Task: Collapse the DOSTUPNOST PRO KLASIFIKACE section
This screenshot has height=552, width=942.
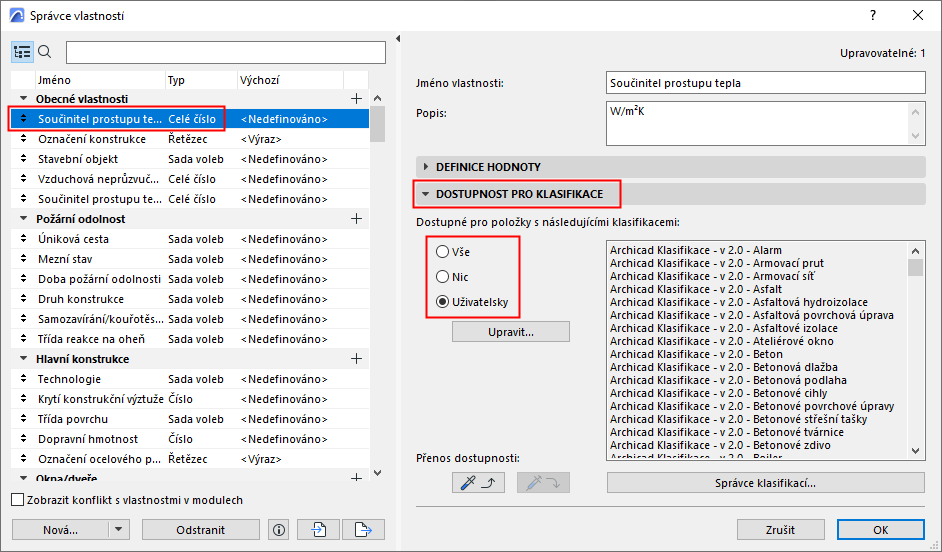Action: click(426, 194)
